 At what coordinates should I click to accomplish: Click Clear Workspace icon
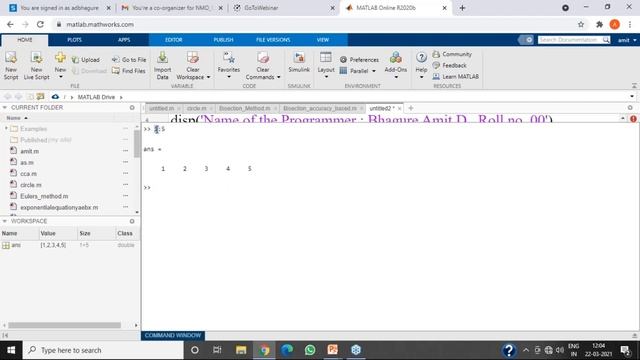(x=193, y=58)
